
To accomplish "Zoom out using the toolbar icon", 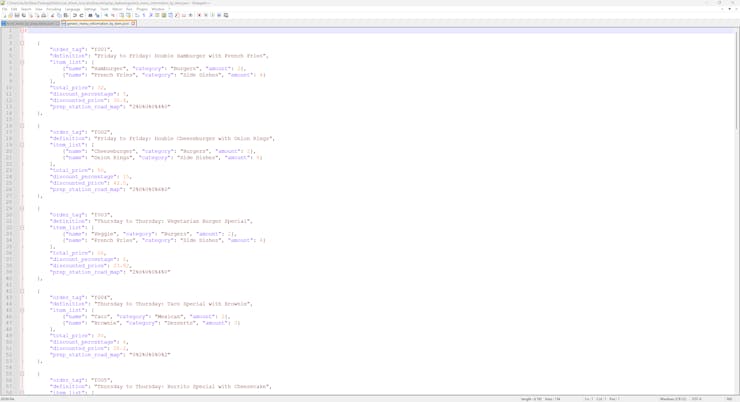I will pos(113,15).
